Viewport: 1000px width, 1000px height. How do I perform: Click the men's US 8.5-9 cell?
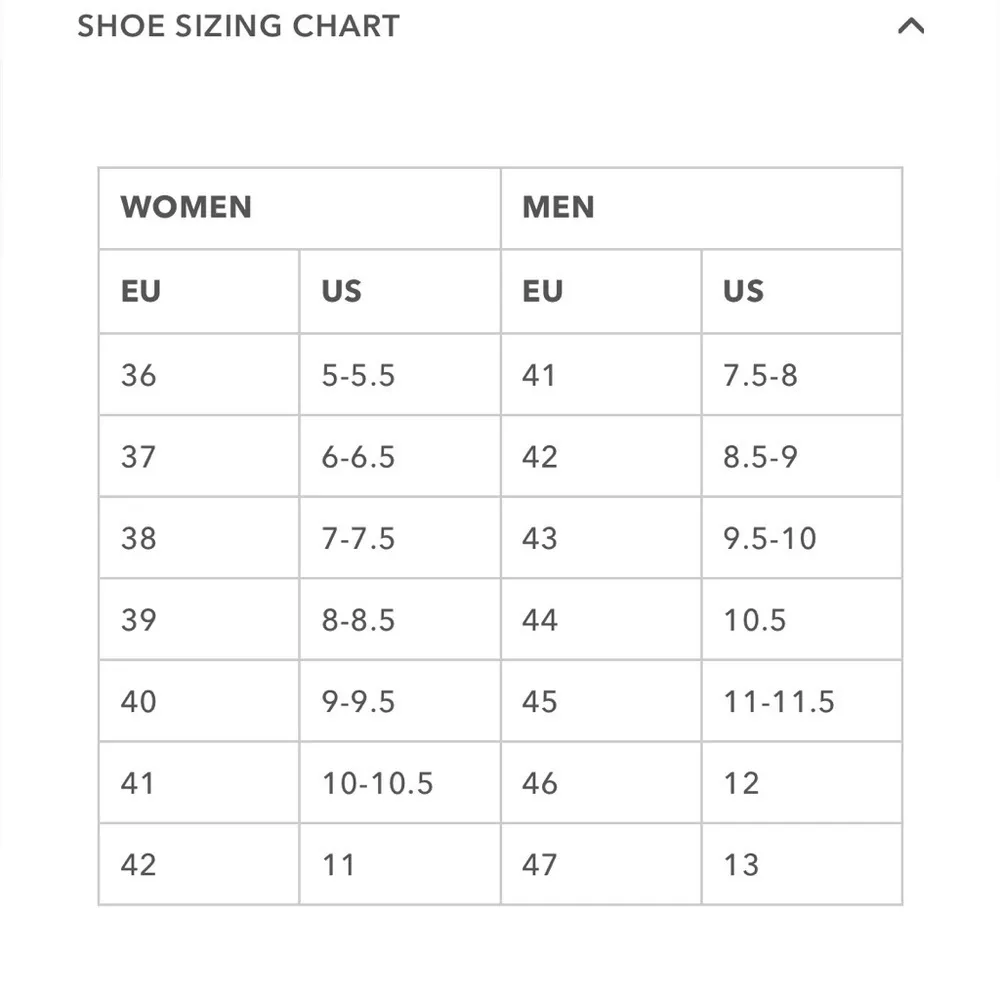tap(760, 457)
